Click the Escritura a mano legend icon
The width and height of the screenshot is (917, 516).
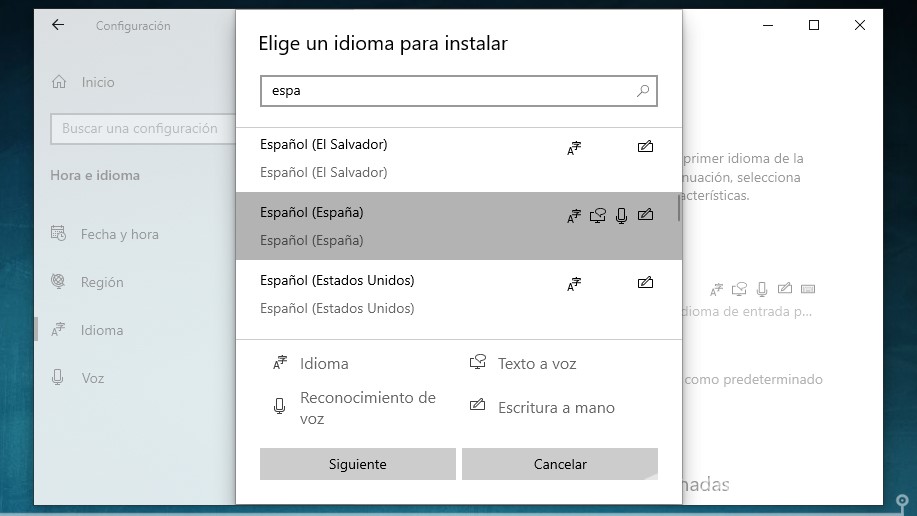click(478, 404)
